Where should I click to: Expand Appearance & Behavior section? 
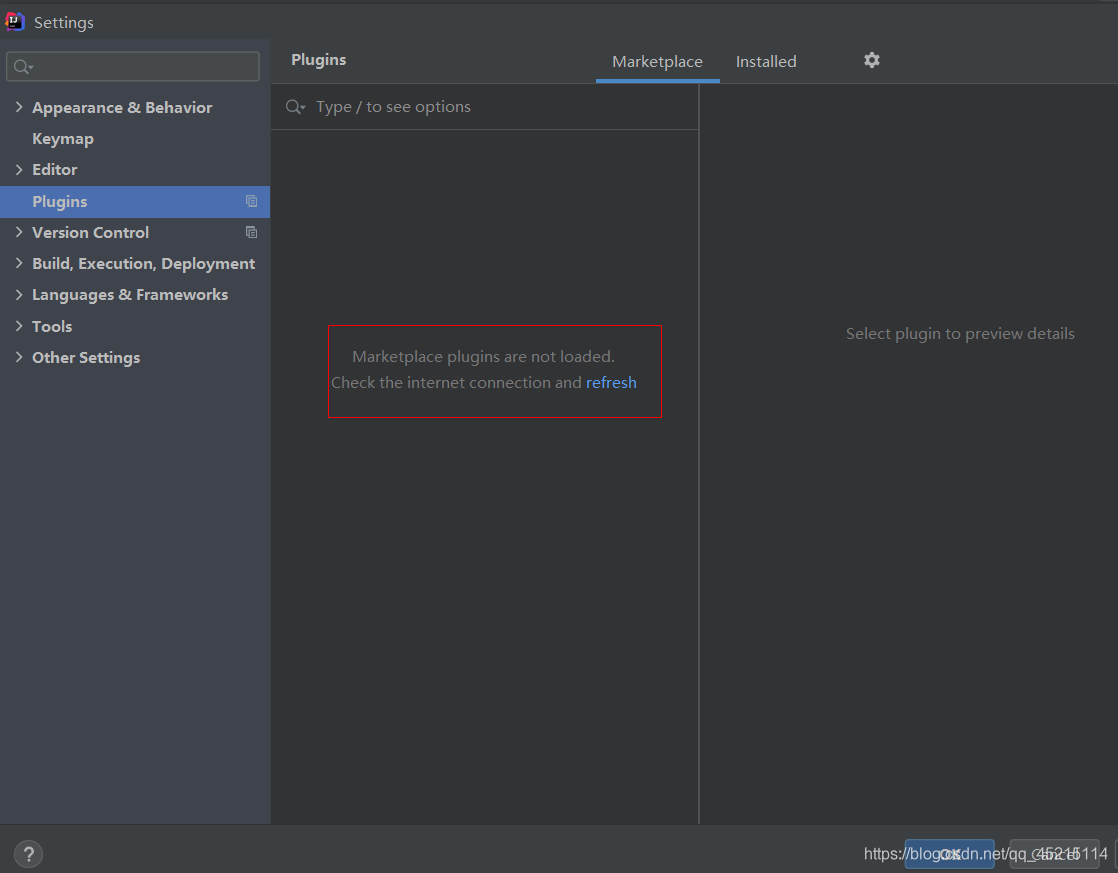19,107
